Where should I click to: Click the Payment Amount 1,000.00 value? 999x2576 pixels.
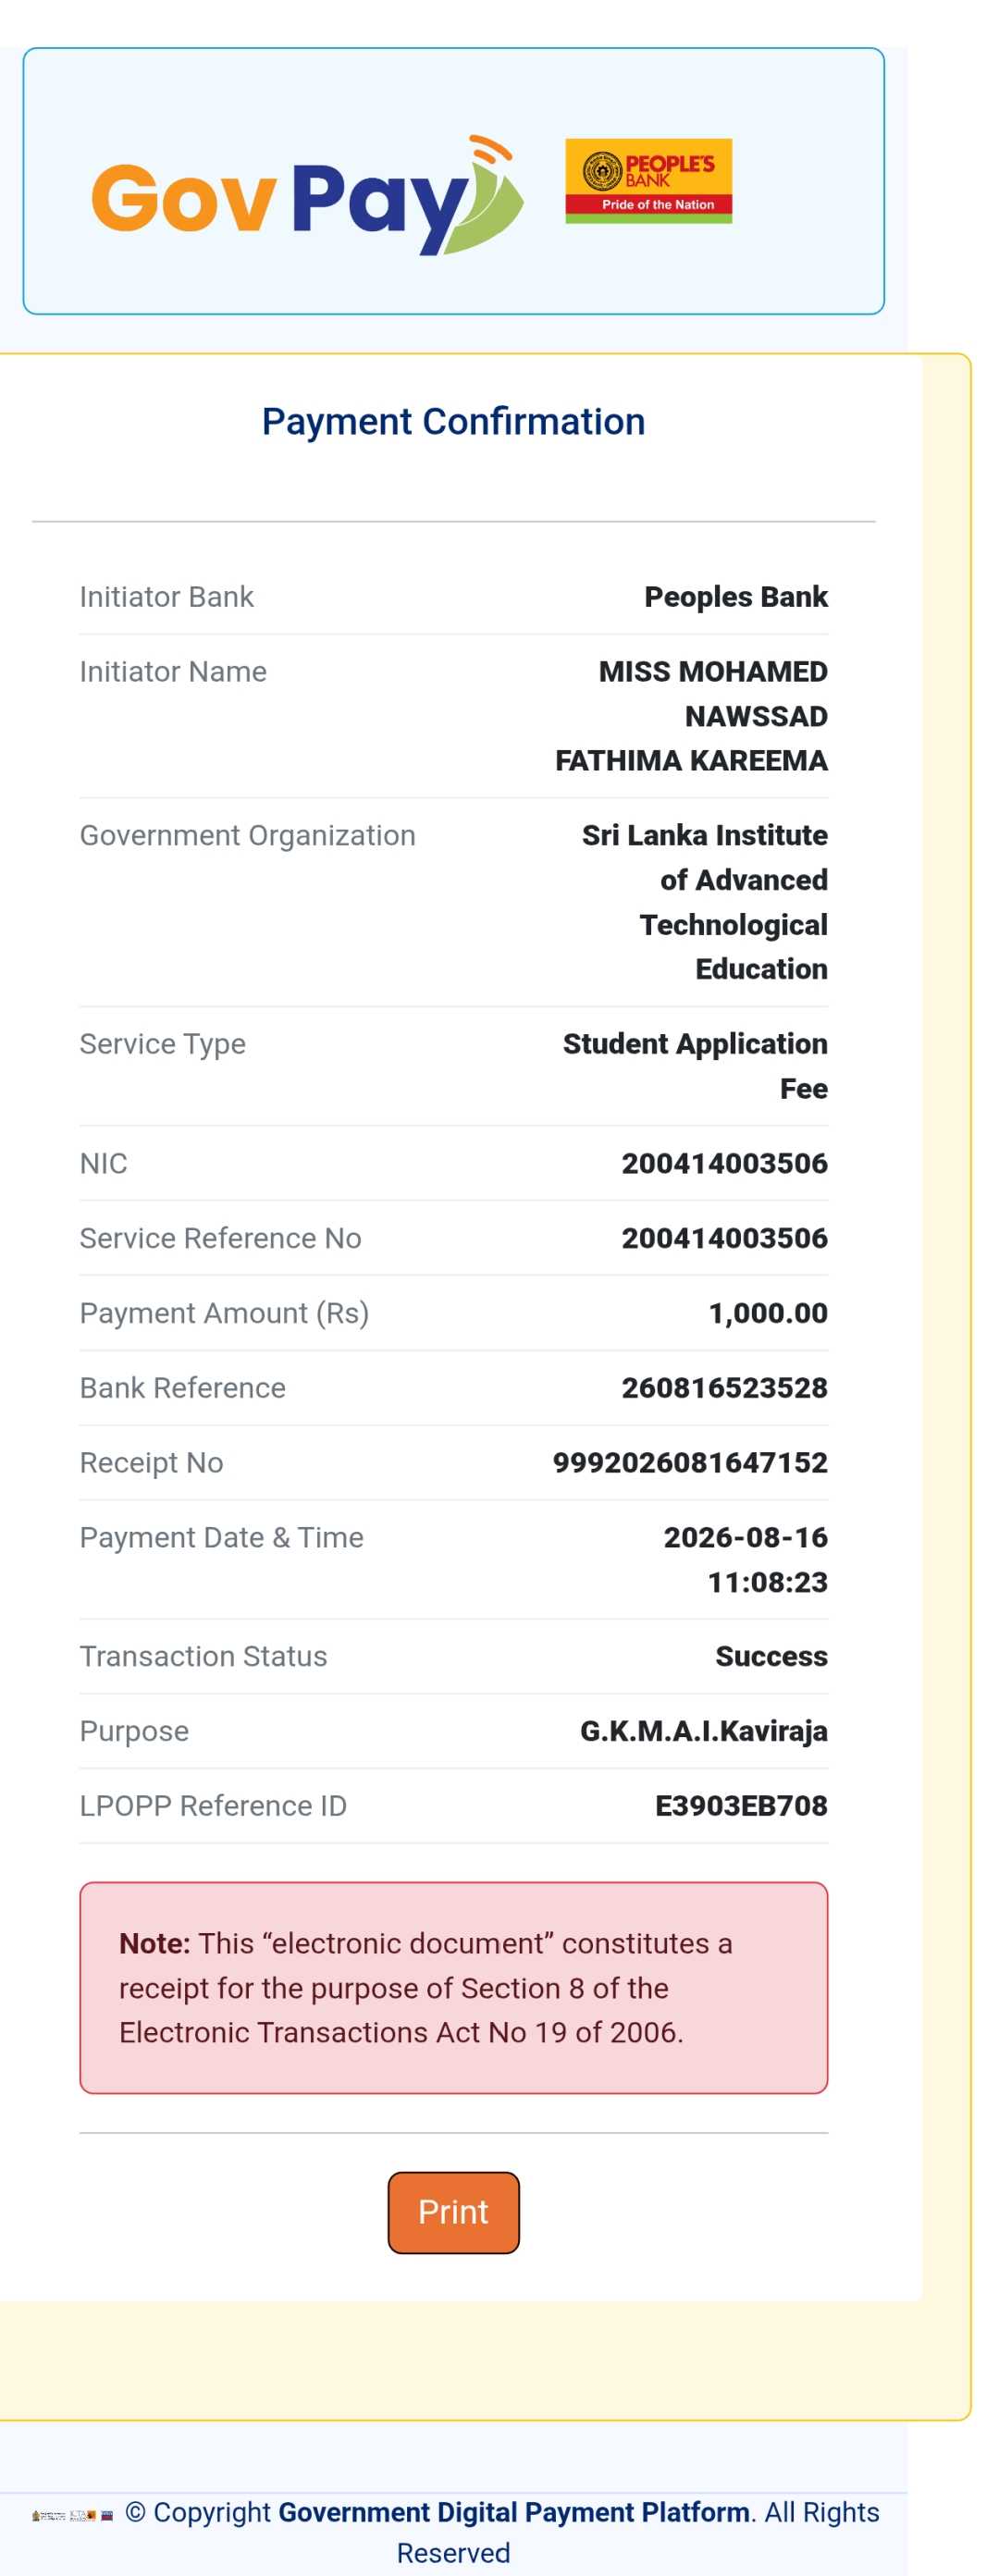(768, 1313)
